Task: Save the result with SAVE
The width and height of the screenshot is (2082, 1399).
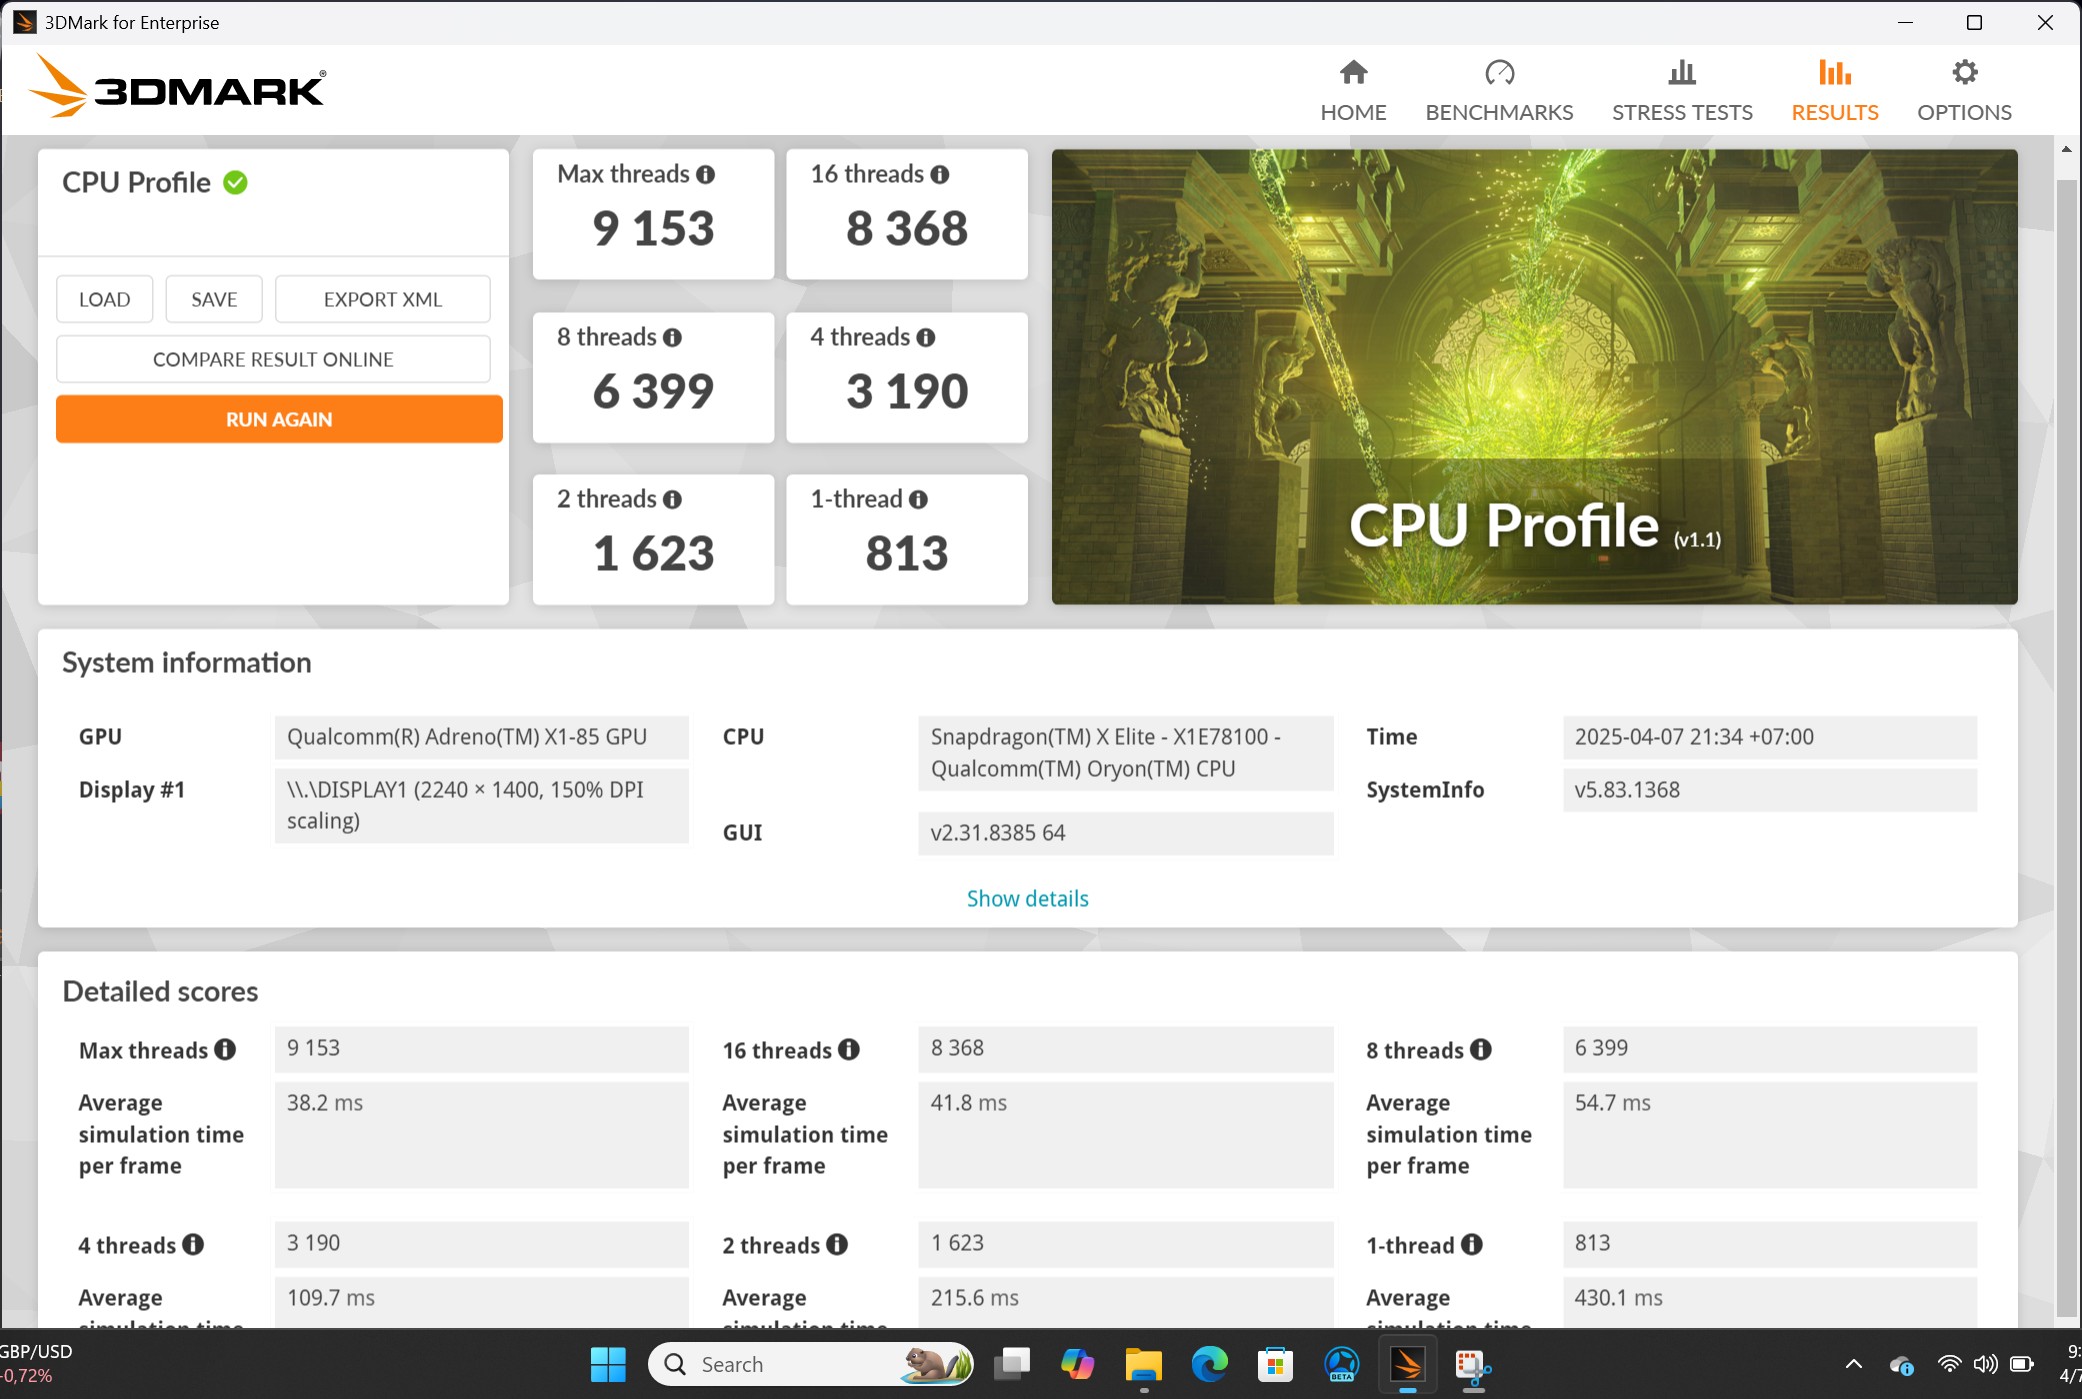Action: 214,299
